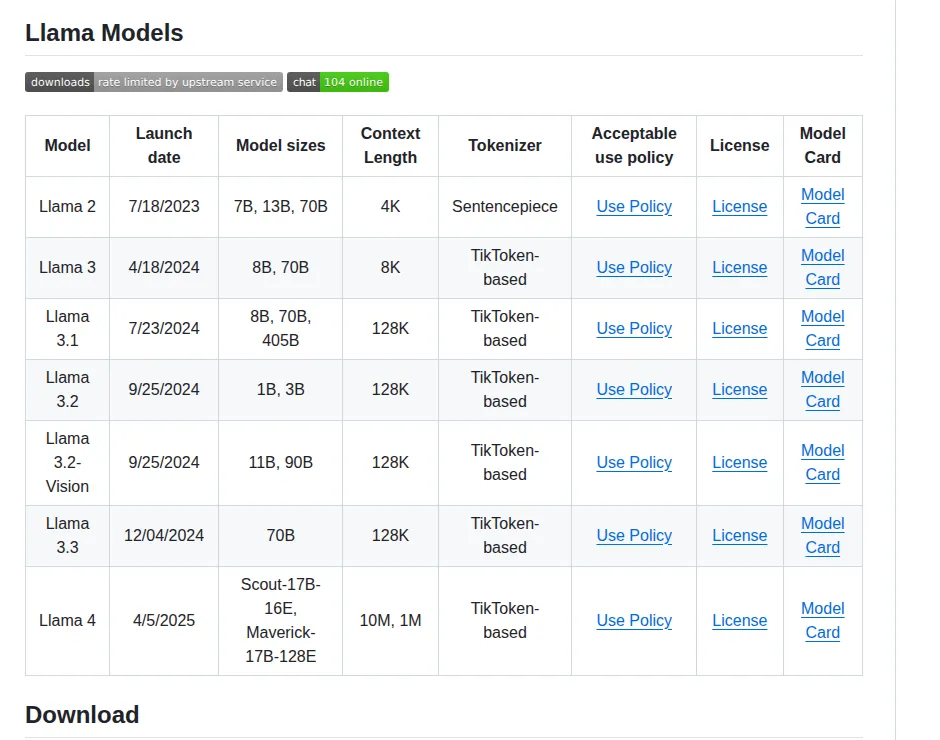The width and height of the screenshot is (940, 740).
Task: Click the downloads rate limited badge
Action: [x=153, y=82]
